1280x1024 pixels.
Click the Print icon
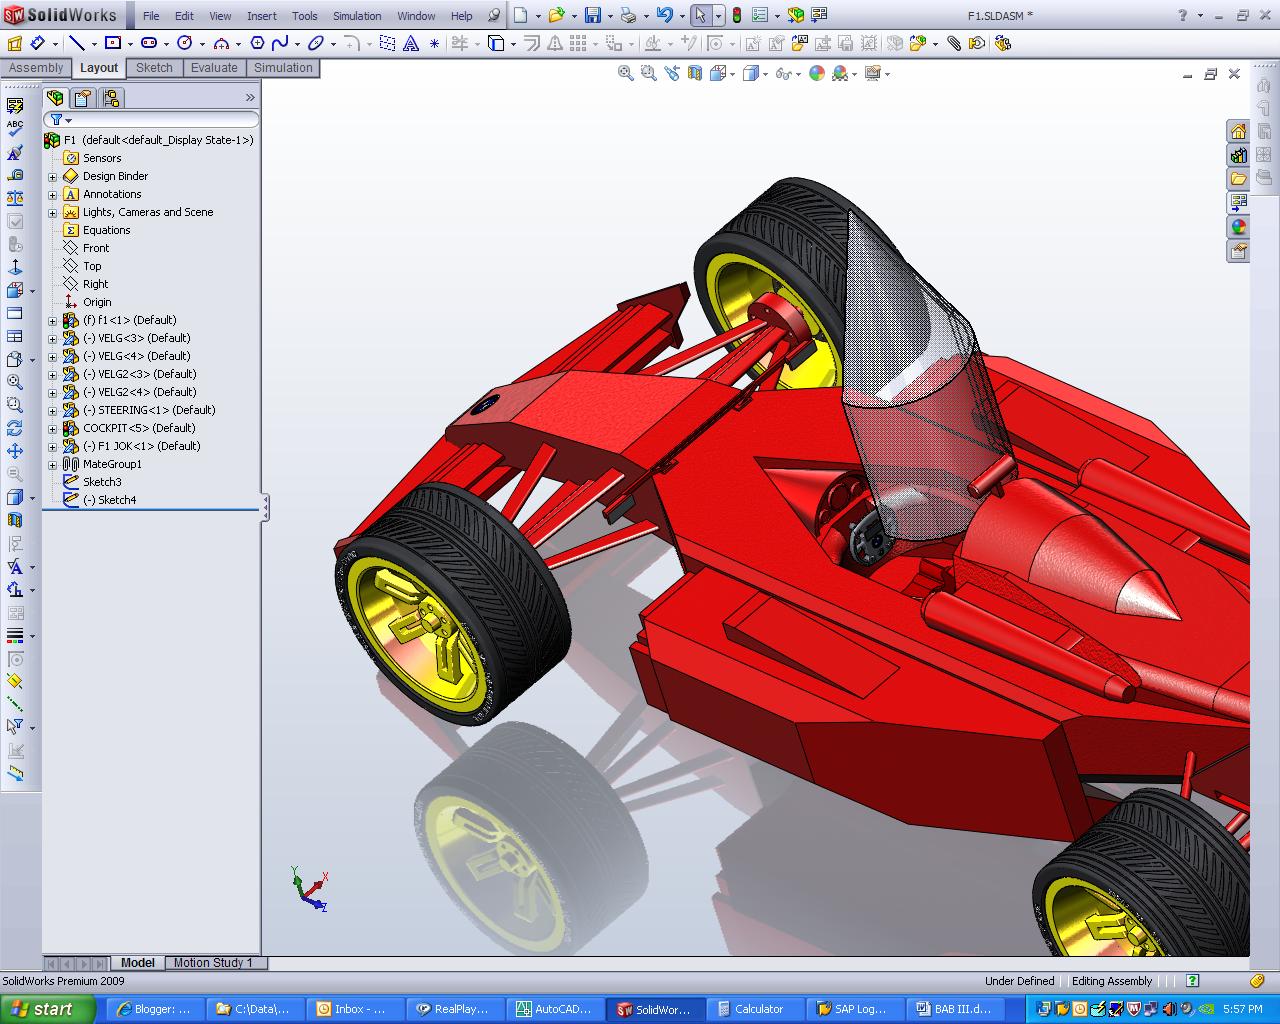pos(628,15)
